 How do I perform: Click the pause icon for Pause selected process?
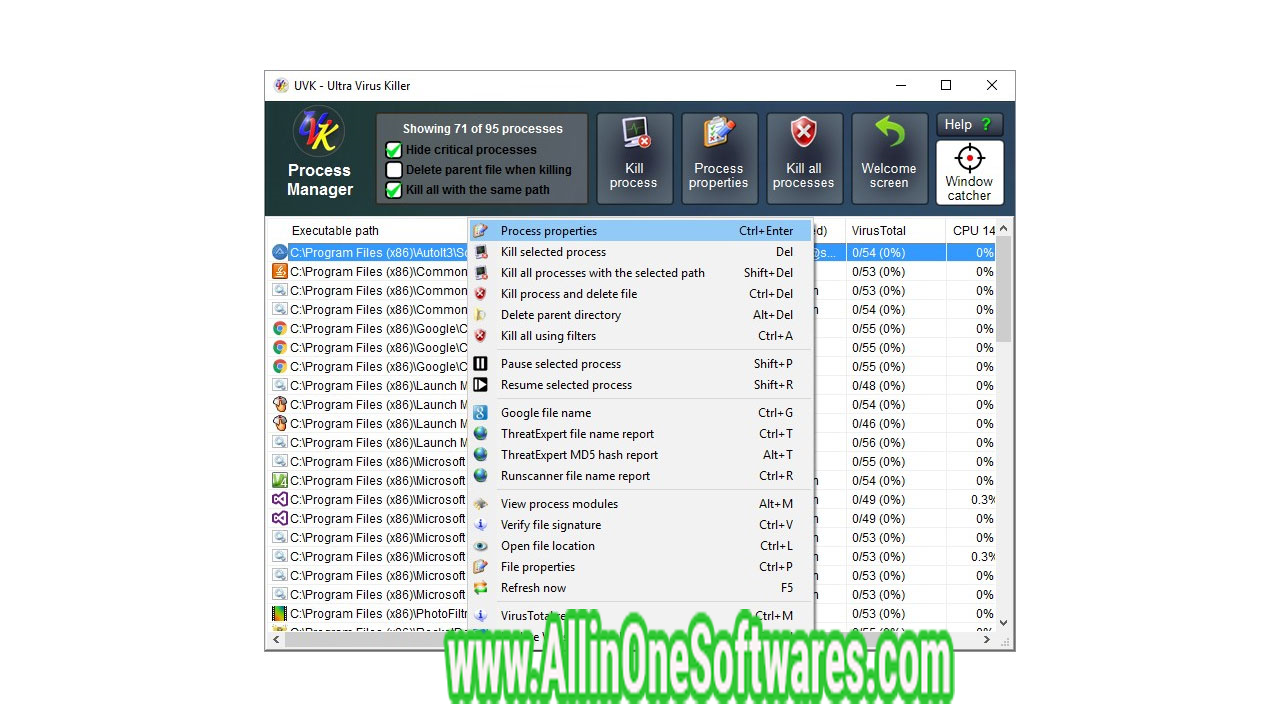[481, 364]
